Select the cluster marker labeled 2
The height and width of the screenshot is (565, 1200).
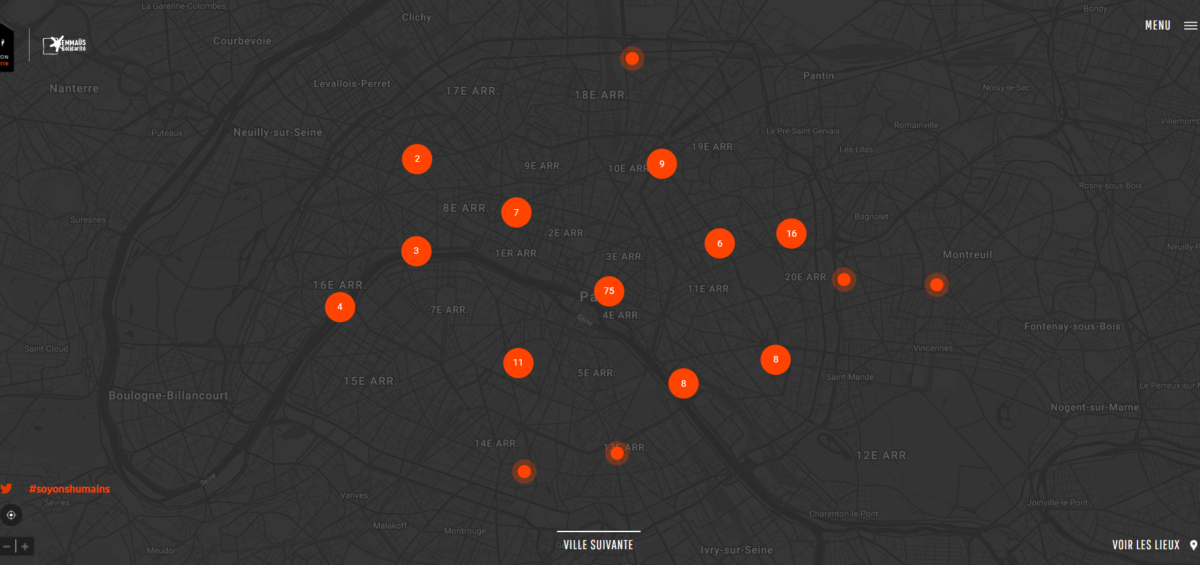point(417,159)
